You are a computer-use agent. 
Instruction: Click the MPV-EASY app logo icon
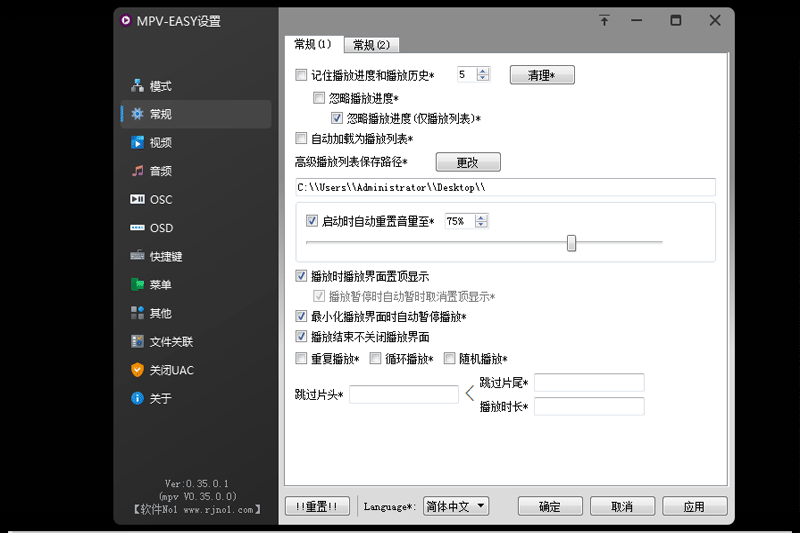(126, 20)
